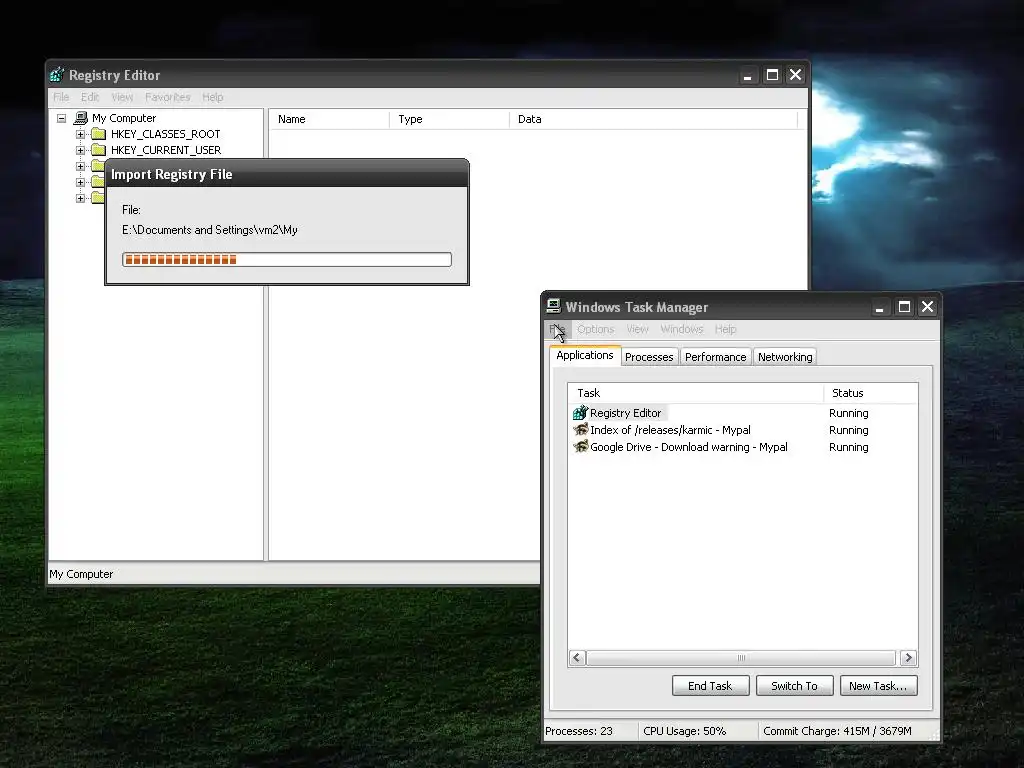Close the Registry Editor window

(795, 75)
